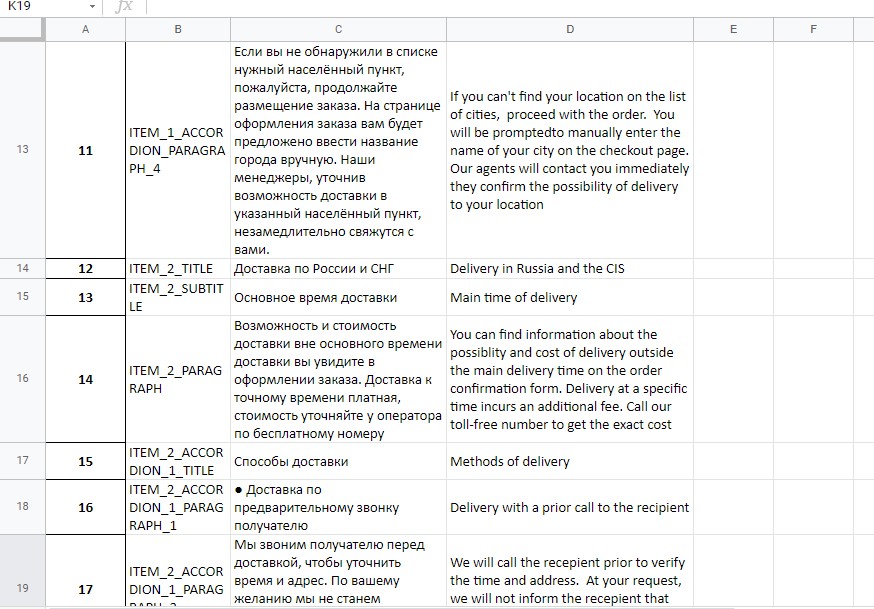Click cell containing number 16 in column A

point(85,507)
